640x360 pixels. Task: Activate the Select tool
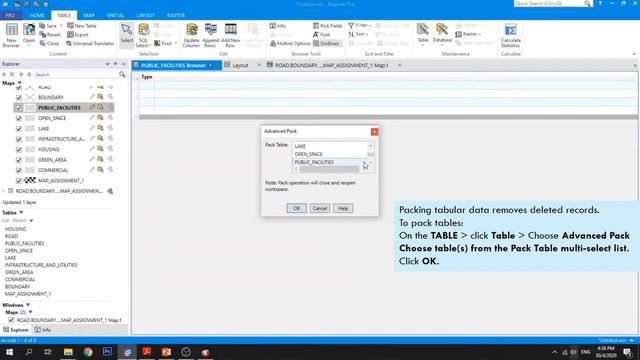(127, 35)
